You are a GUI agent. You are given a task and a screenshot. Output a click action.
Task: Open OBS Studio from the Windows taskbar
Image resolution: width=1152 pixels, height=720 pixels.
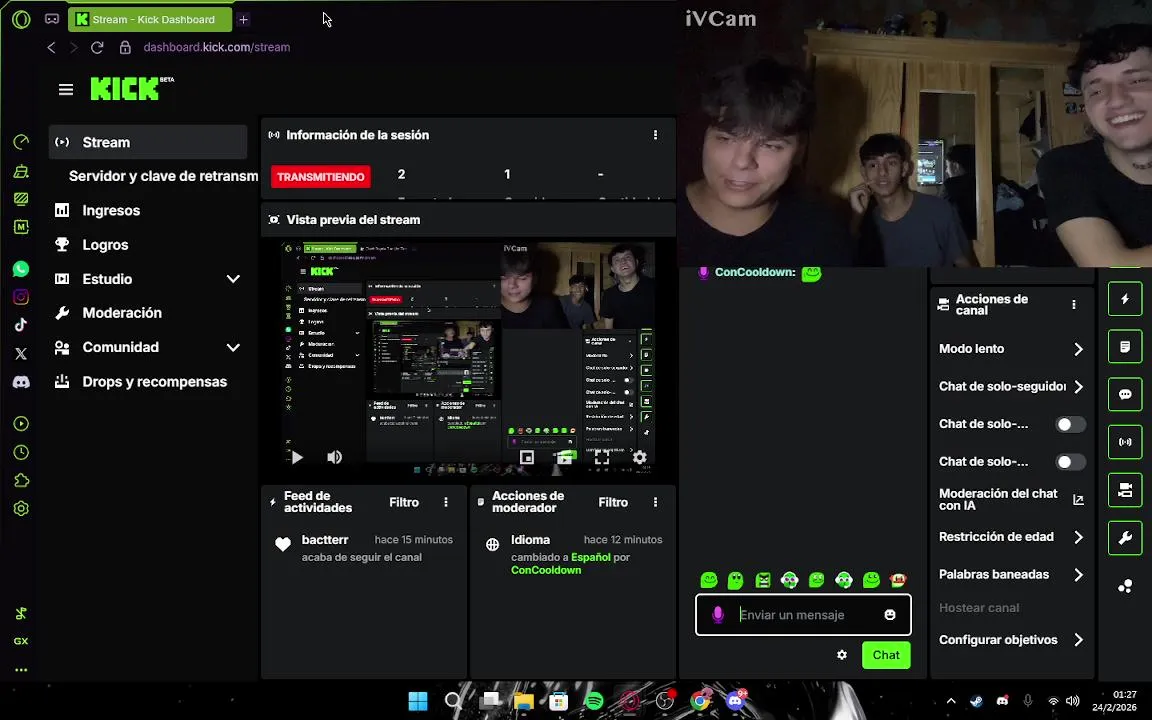665,701
